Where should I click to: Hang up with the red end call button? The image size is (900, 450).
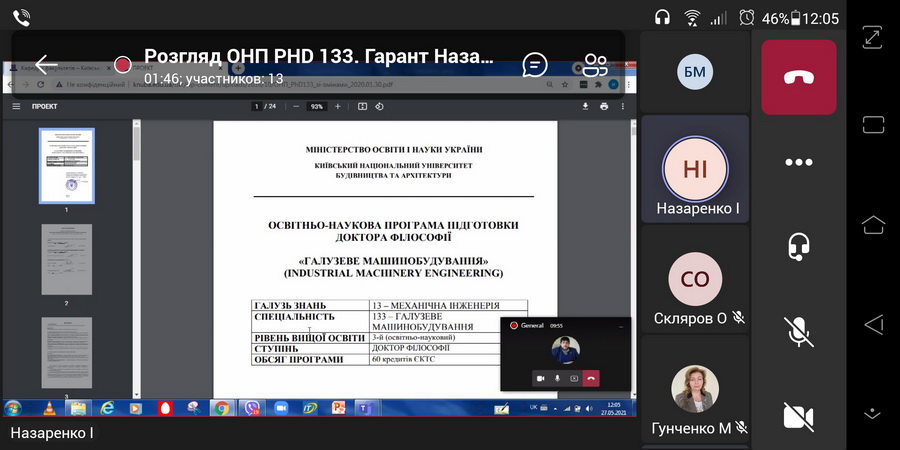coord(798,78)
